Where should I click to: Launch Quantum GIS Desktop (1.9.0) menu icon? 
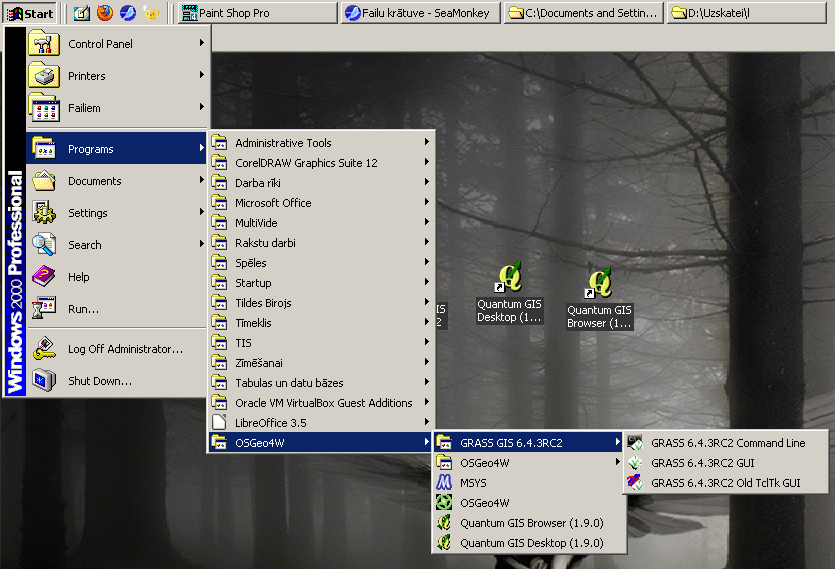pyautogui.click(x=444, y=543)
